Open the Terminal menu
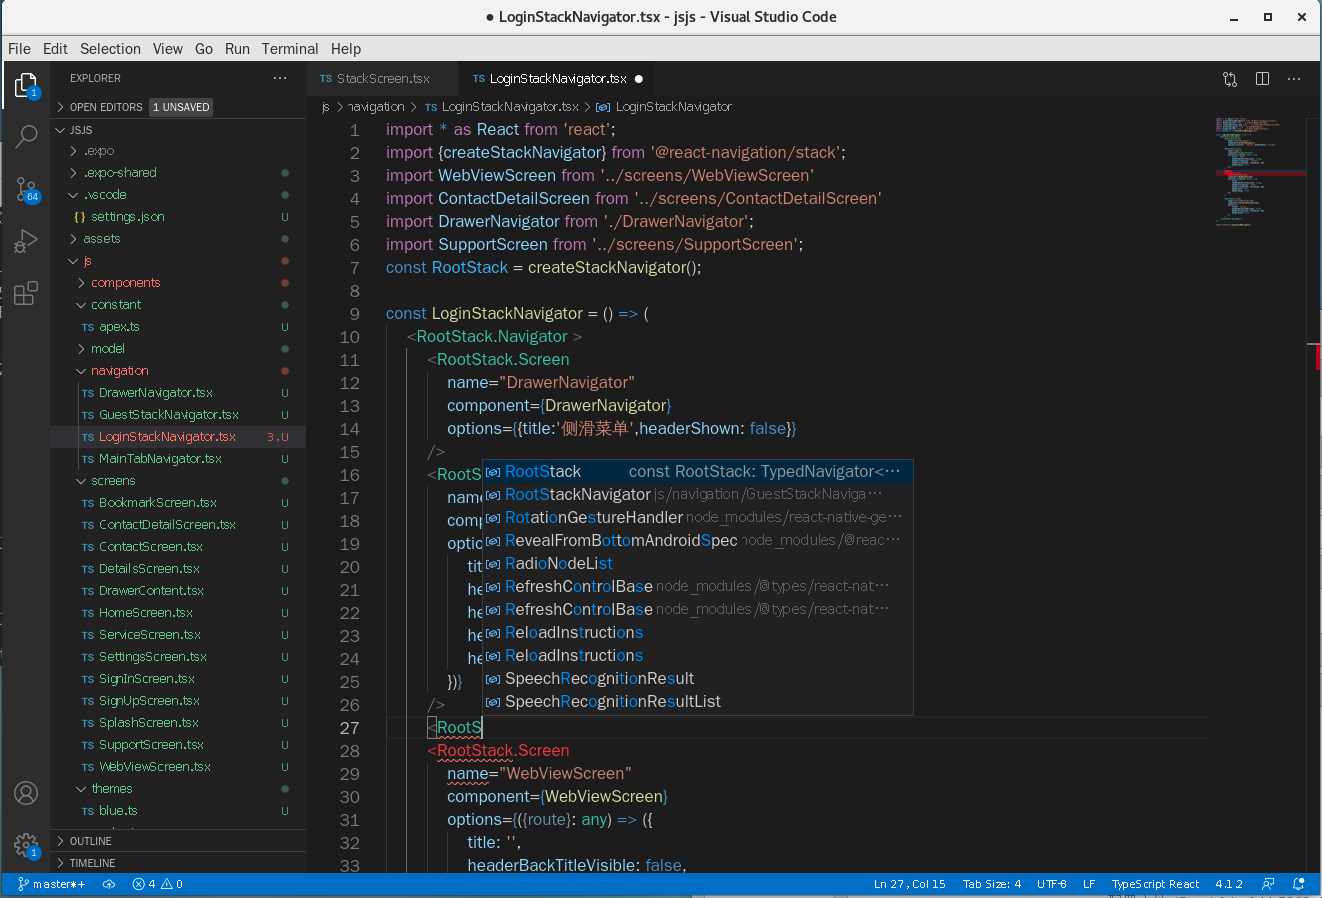 pos(290,49)
